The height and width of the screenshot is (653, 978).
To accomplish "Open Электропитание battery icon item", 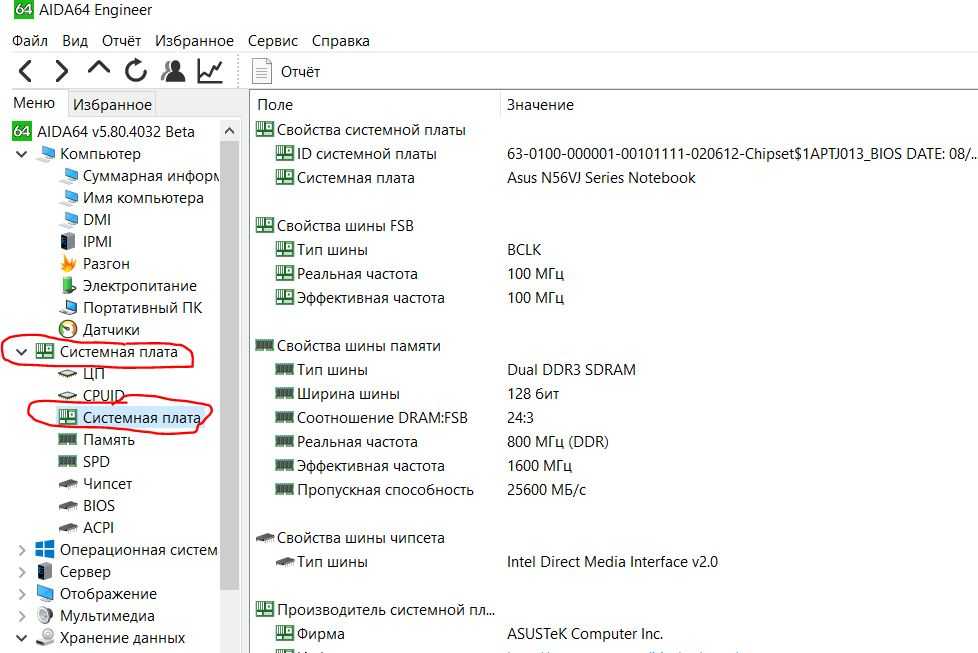I will pos(128,286).
